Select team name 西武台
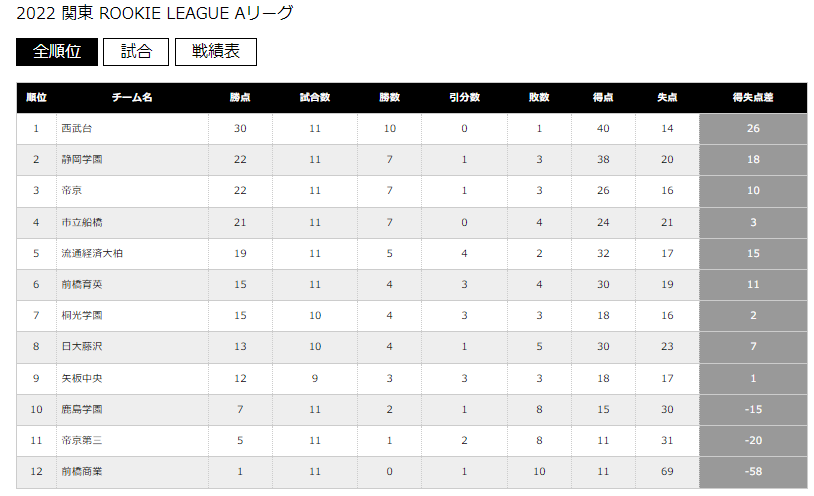814x496 pixels. pos(77,128)
